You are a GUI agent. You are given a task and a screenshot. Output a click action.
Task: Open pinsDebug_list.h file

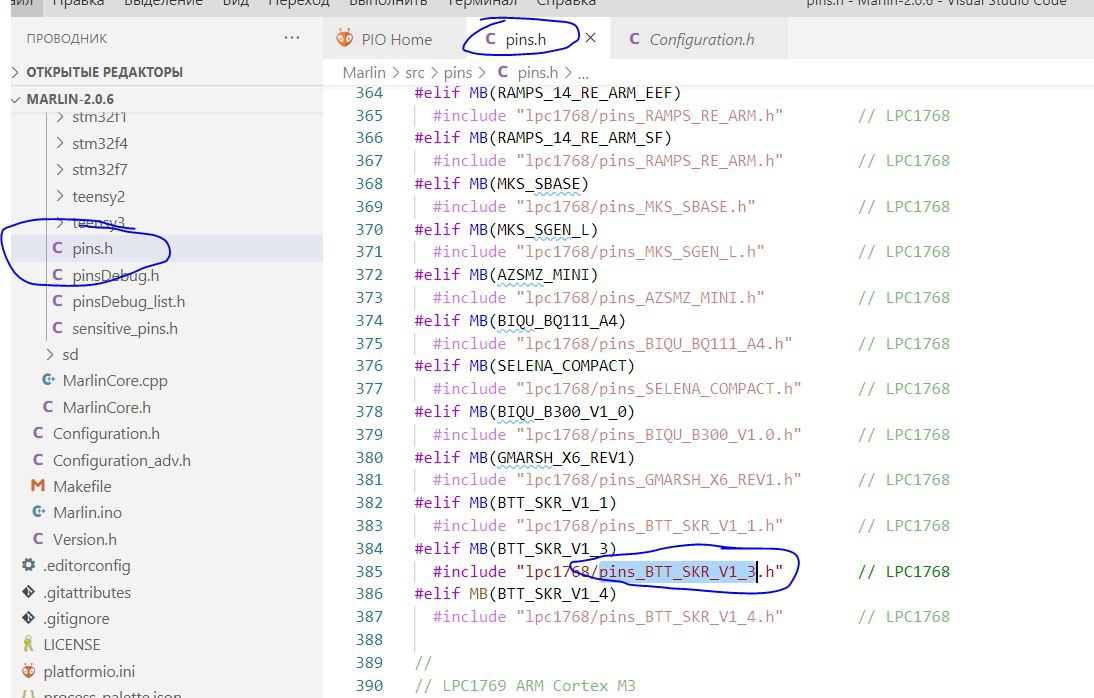(128, 302)
